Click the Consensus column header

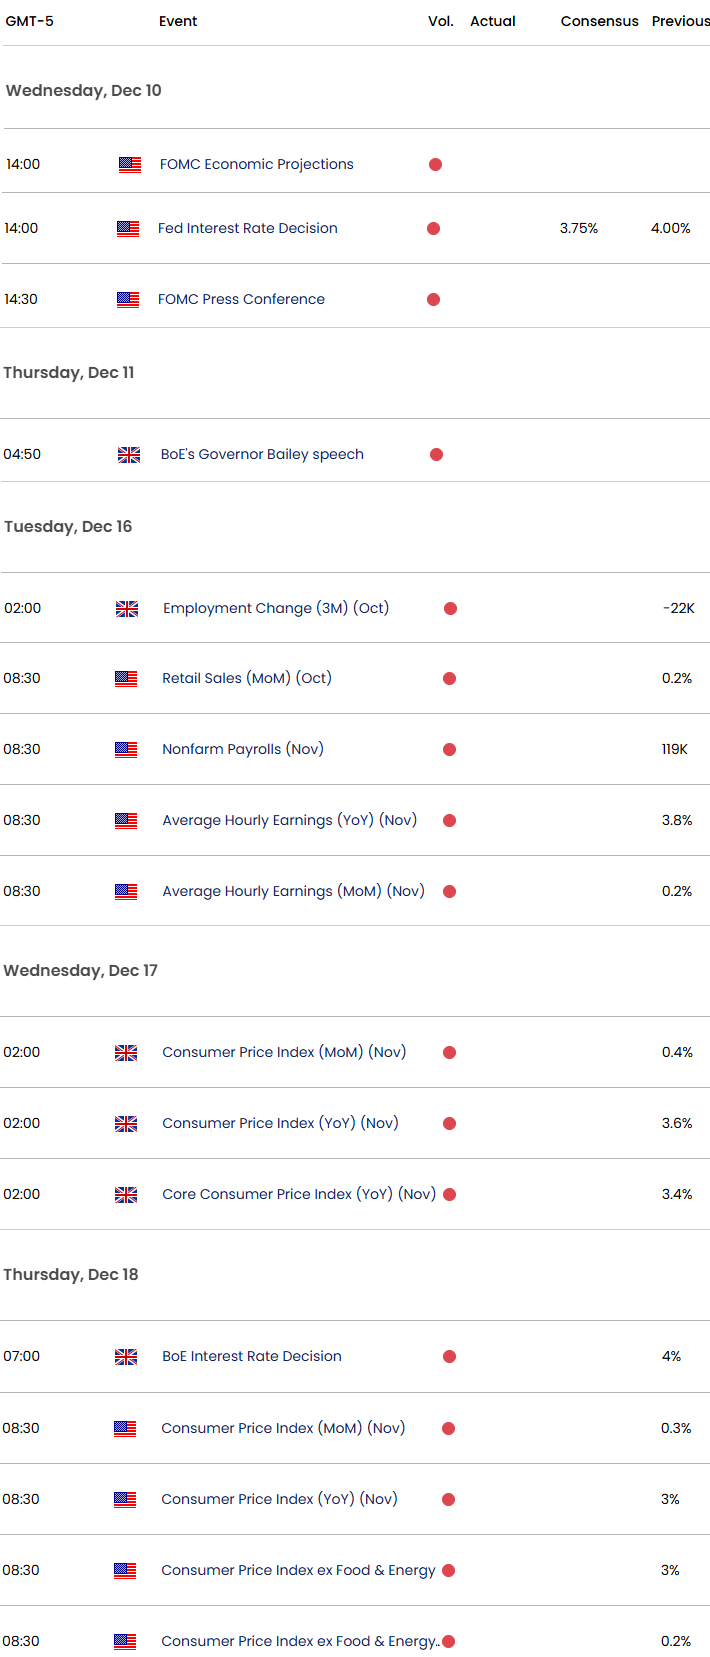(x=599, y=21)
